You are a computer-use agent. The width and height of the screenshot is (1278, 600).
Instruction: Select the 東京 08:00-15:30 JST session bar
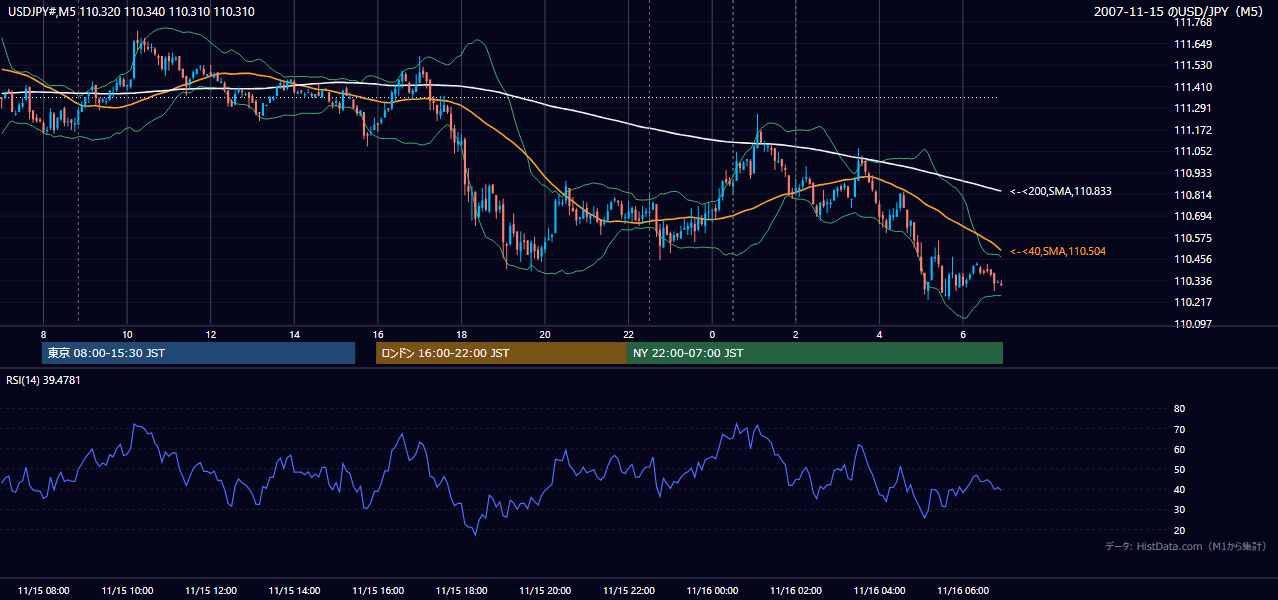[x=198, y=353]
